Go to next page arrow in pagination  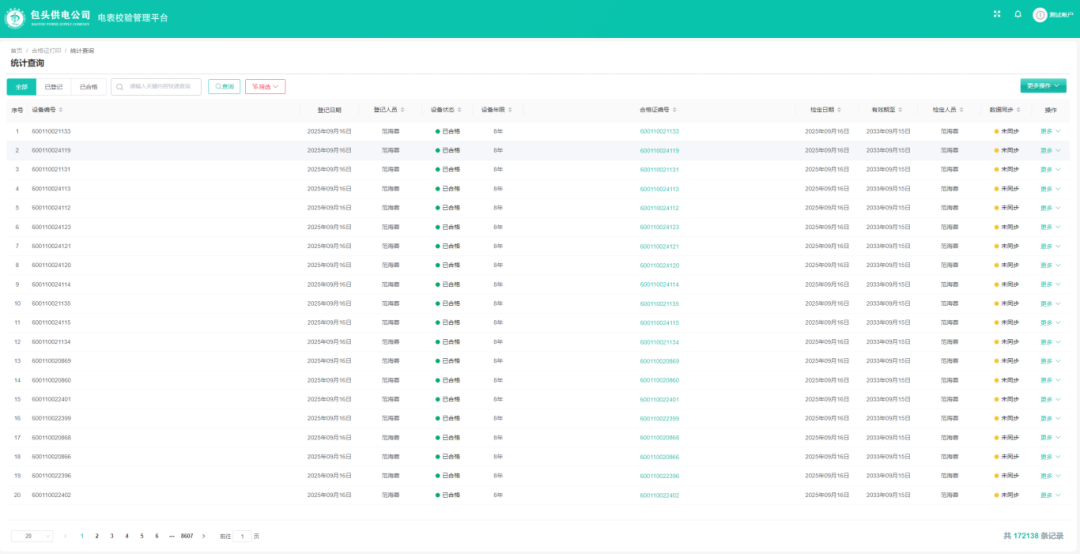pos(202,536)
